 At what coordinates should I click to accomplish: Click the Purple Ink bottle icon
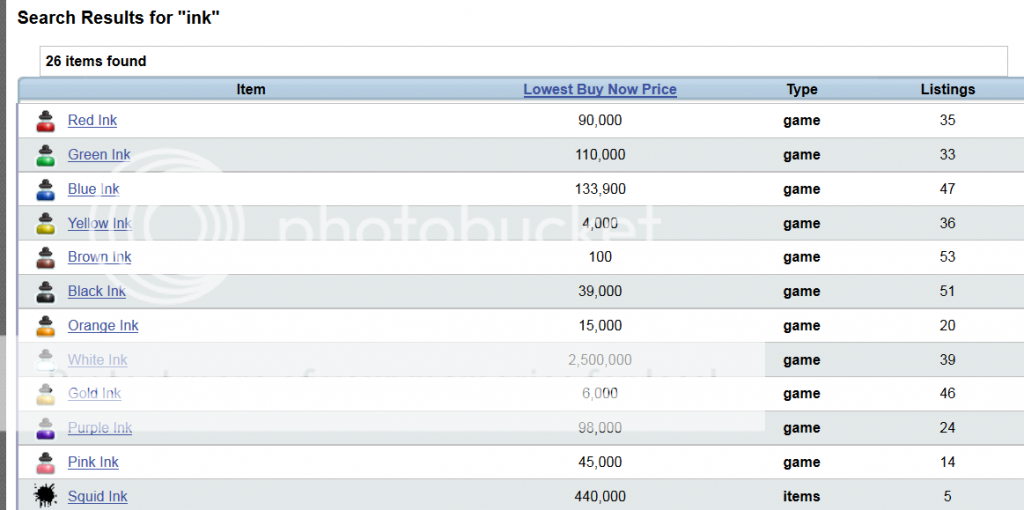45,428
